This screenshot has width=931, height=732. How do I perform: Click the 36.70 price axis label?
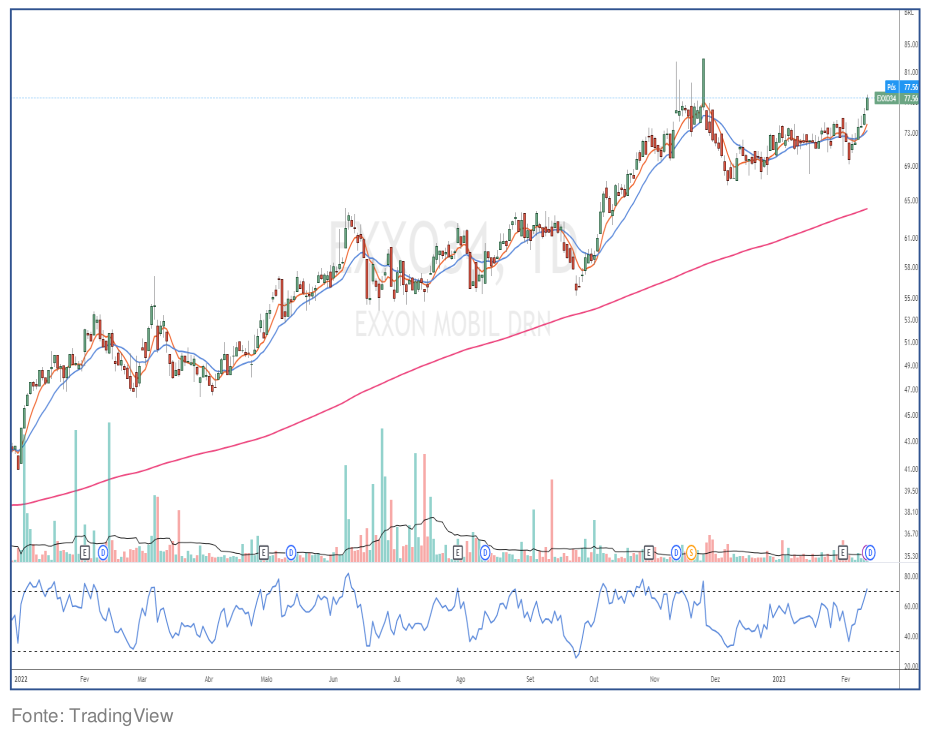pos(911,534)
